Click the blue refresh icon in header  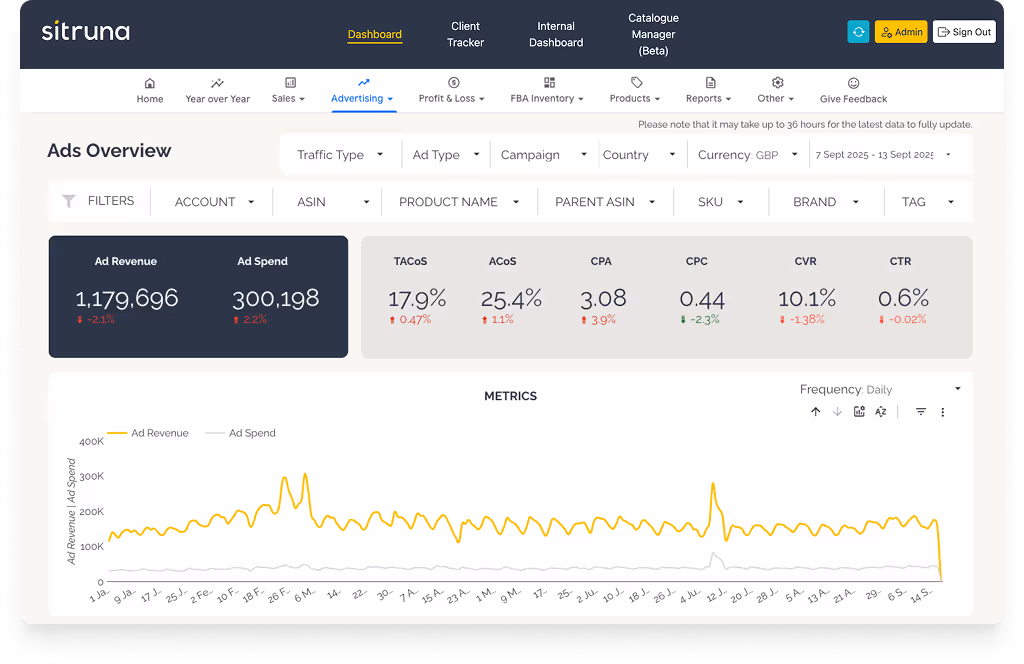coord(858,31)
